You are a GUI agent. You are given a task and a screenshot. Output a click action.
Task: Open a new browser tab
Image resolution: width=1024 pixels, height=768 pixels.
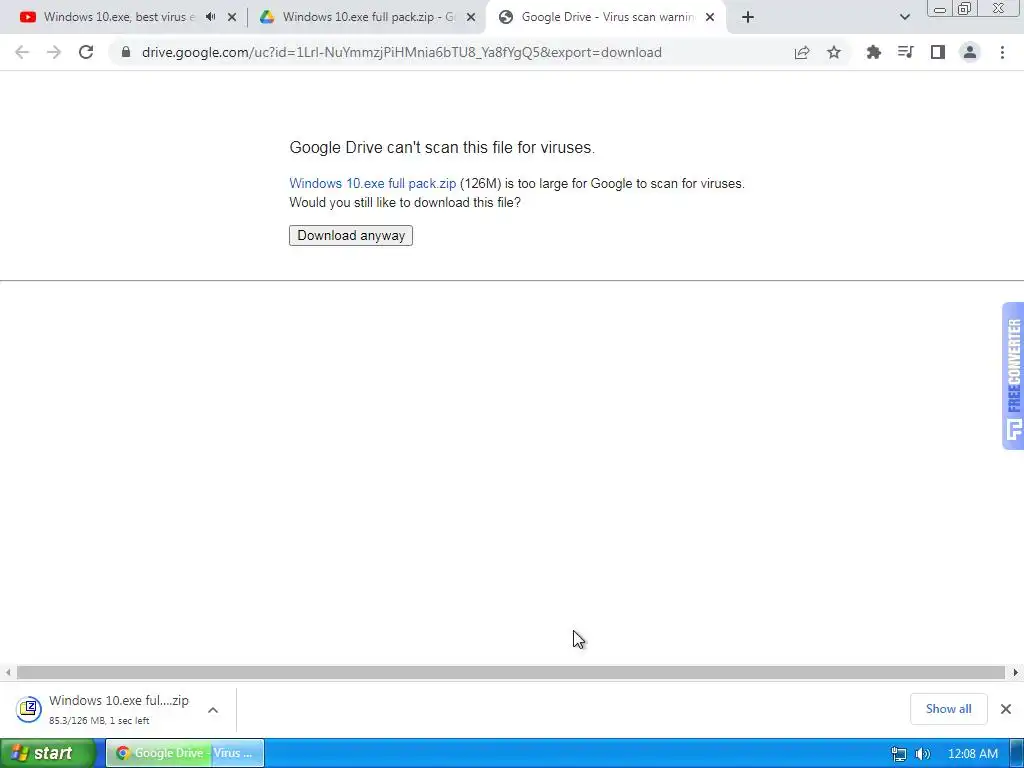748,17
